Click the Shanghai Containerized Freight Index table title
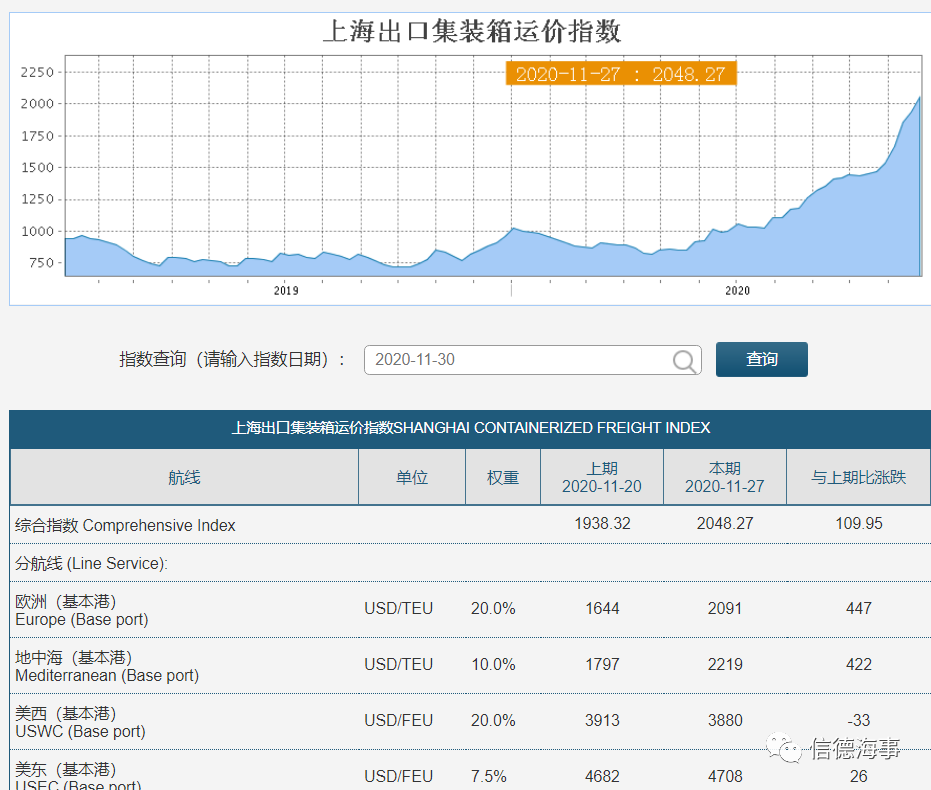Screen dimensions: 931x790 coord(471,428)
